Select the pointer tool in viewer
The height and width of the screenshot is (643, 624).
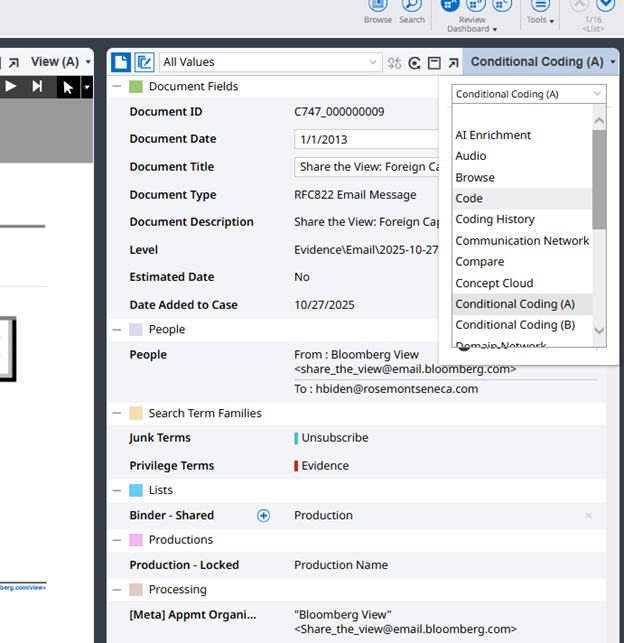coord(68,87)
